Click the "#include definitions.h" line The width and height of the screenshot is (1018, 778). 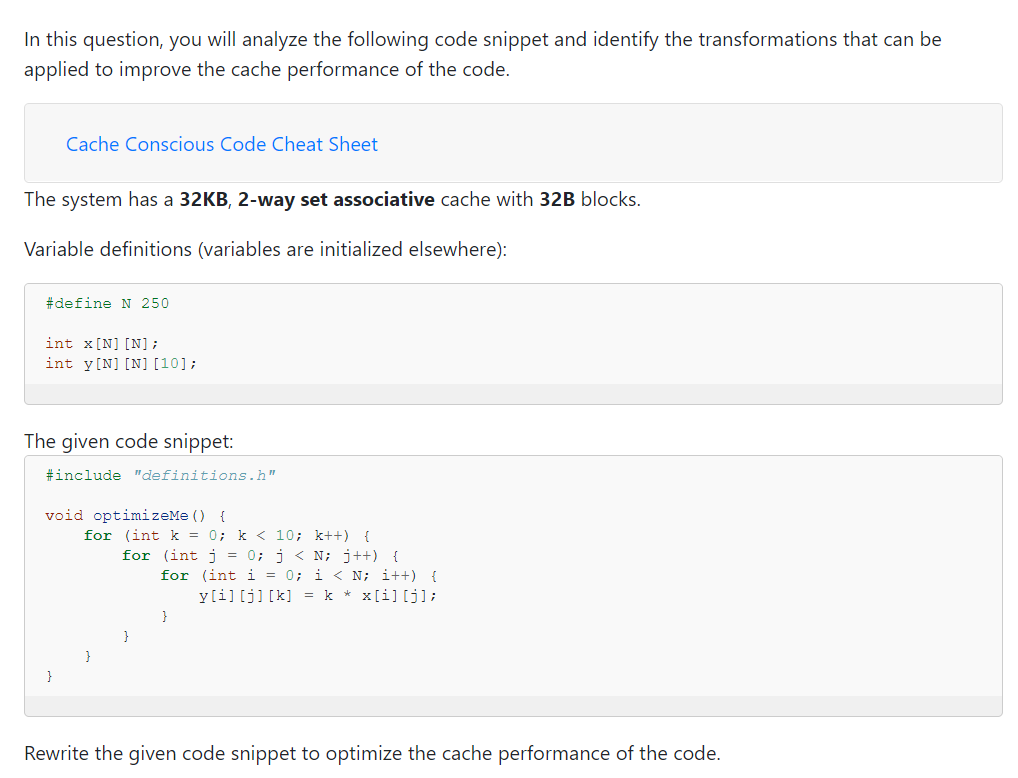pyautogui.click(x=160, y=475)
